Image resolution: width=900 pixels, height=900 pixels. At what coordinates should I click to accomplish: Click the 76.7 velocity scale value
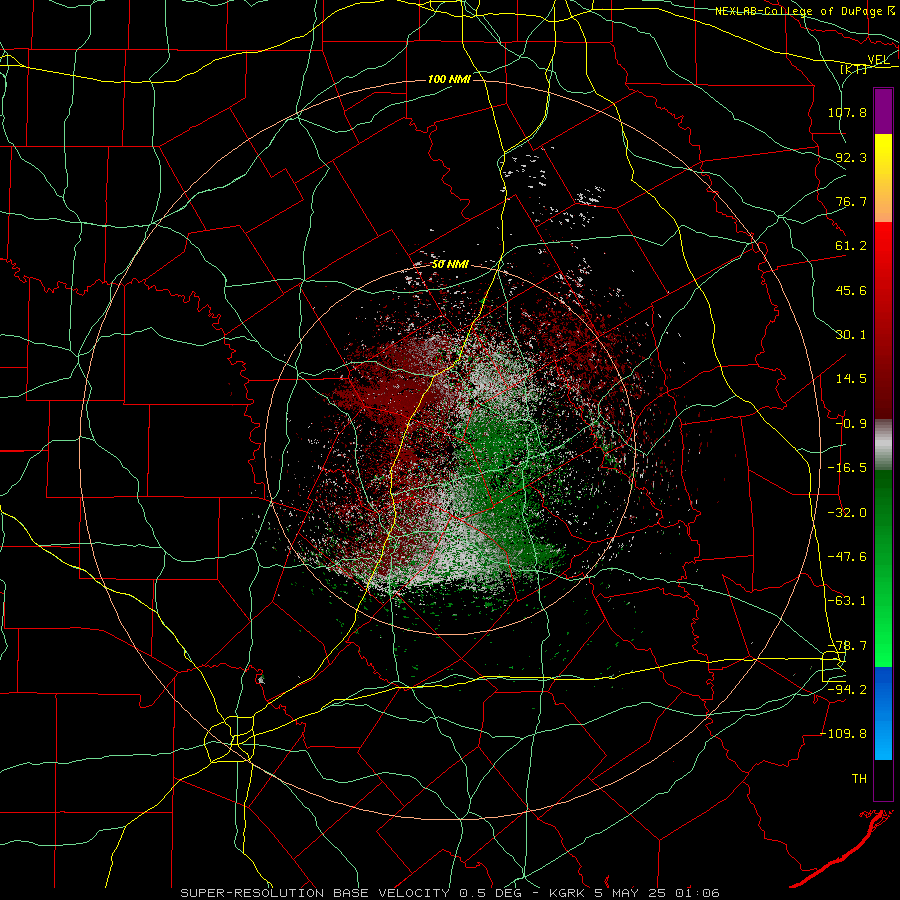(x=851, y=201)
